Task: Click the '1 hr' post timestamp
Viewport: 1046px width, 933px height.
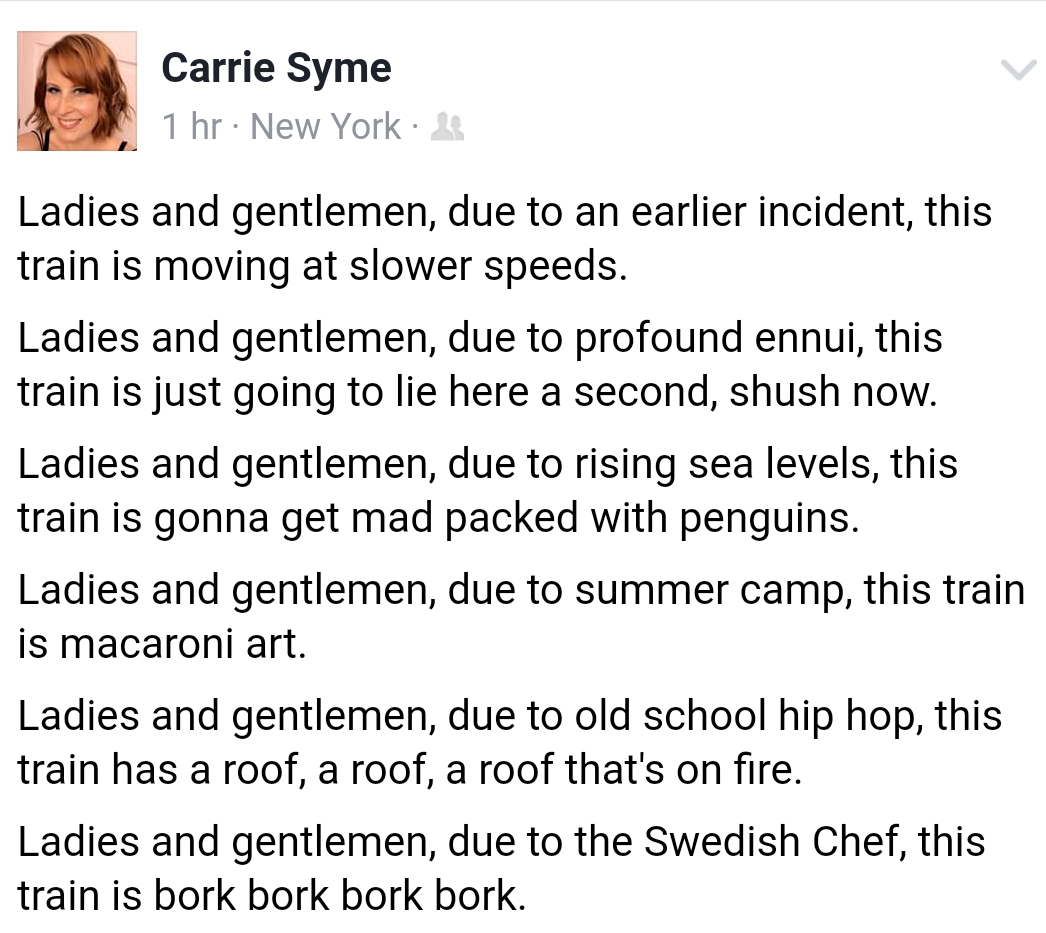Action: (191, 127)
